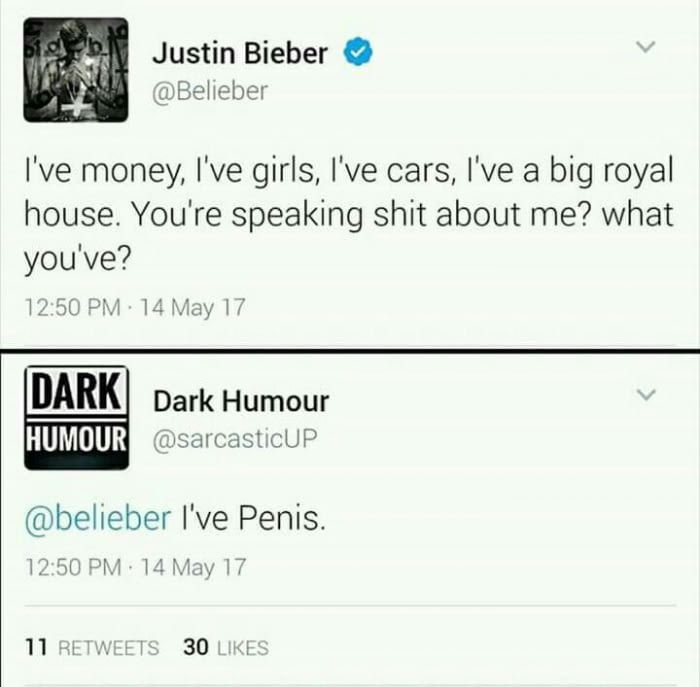The image size is (700, 687).
Task: Open Justin Bieber's profile picture
Action: [x=76, y=70]
